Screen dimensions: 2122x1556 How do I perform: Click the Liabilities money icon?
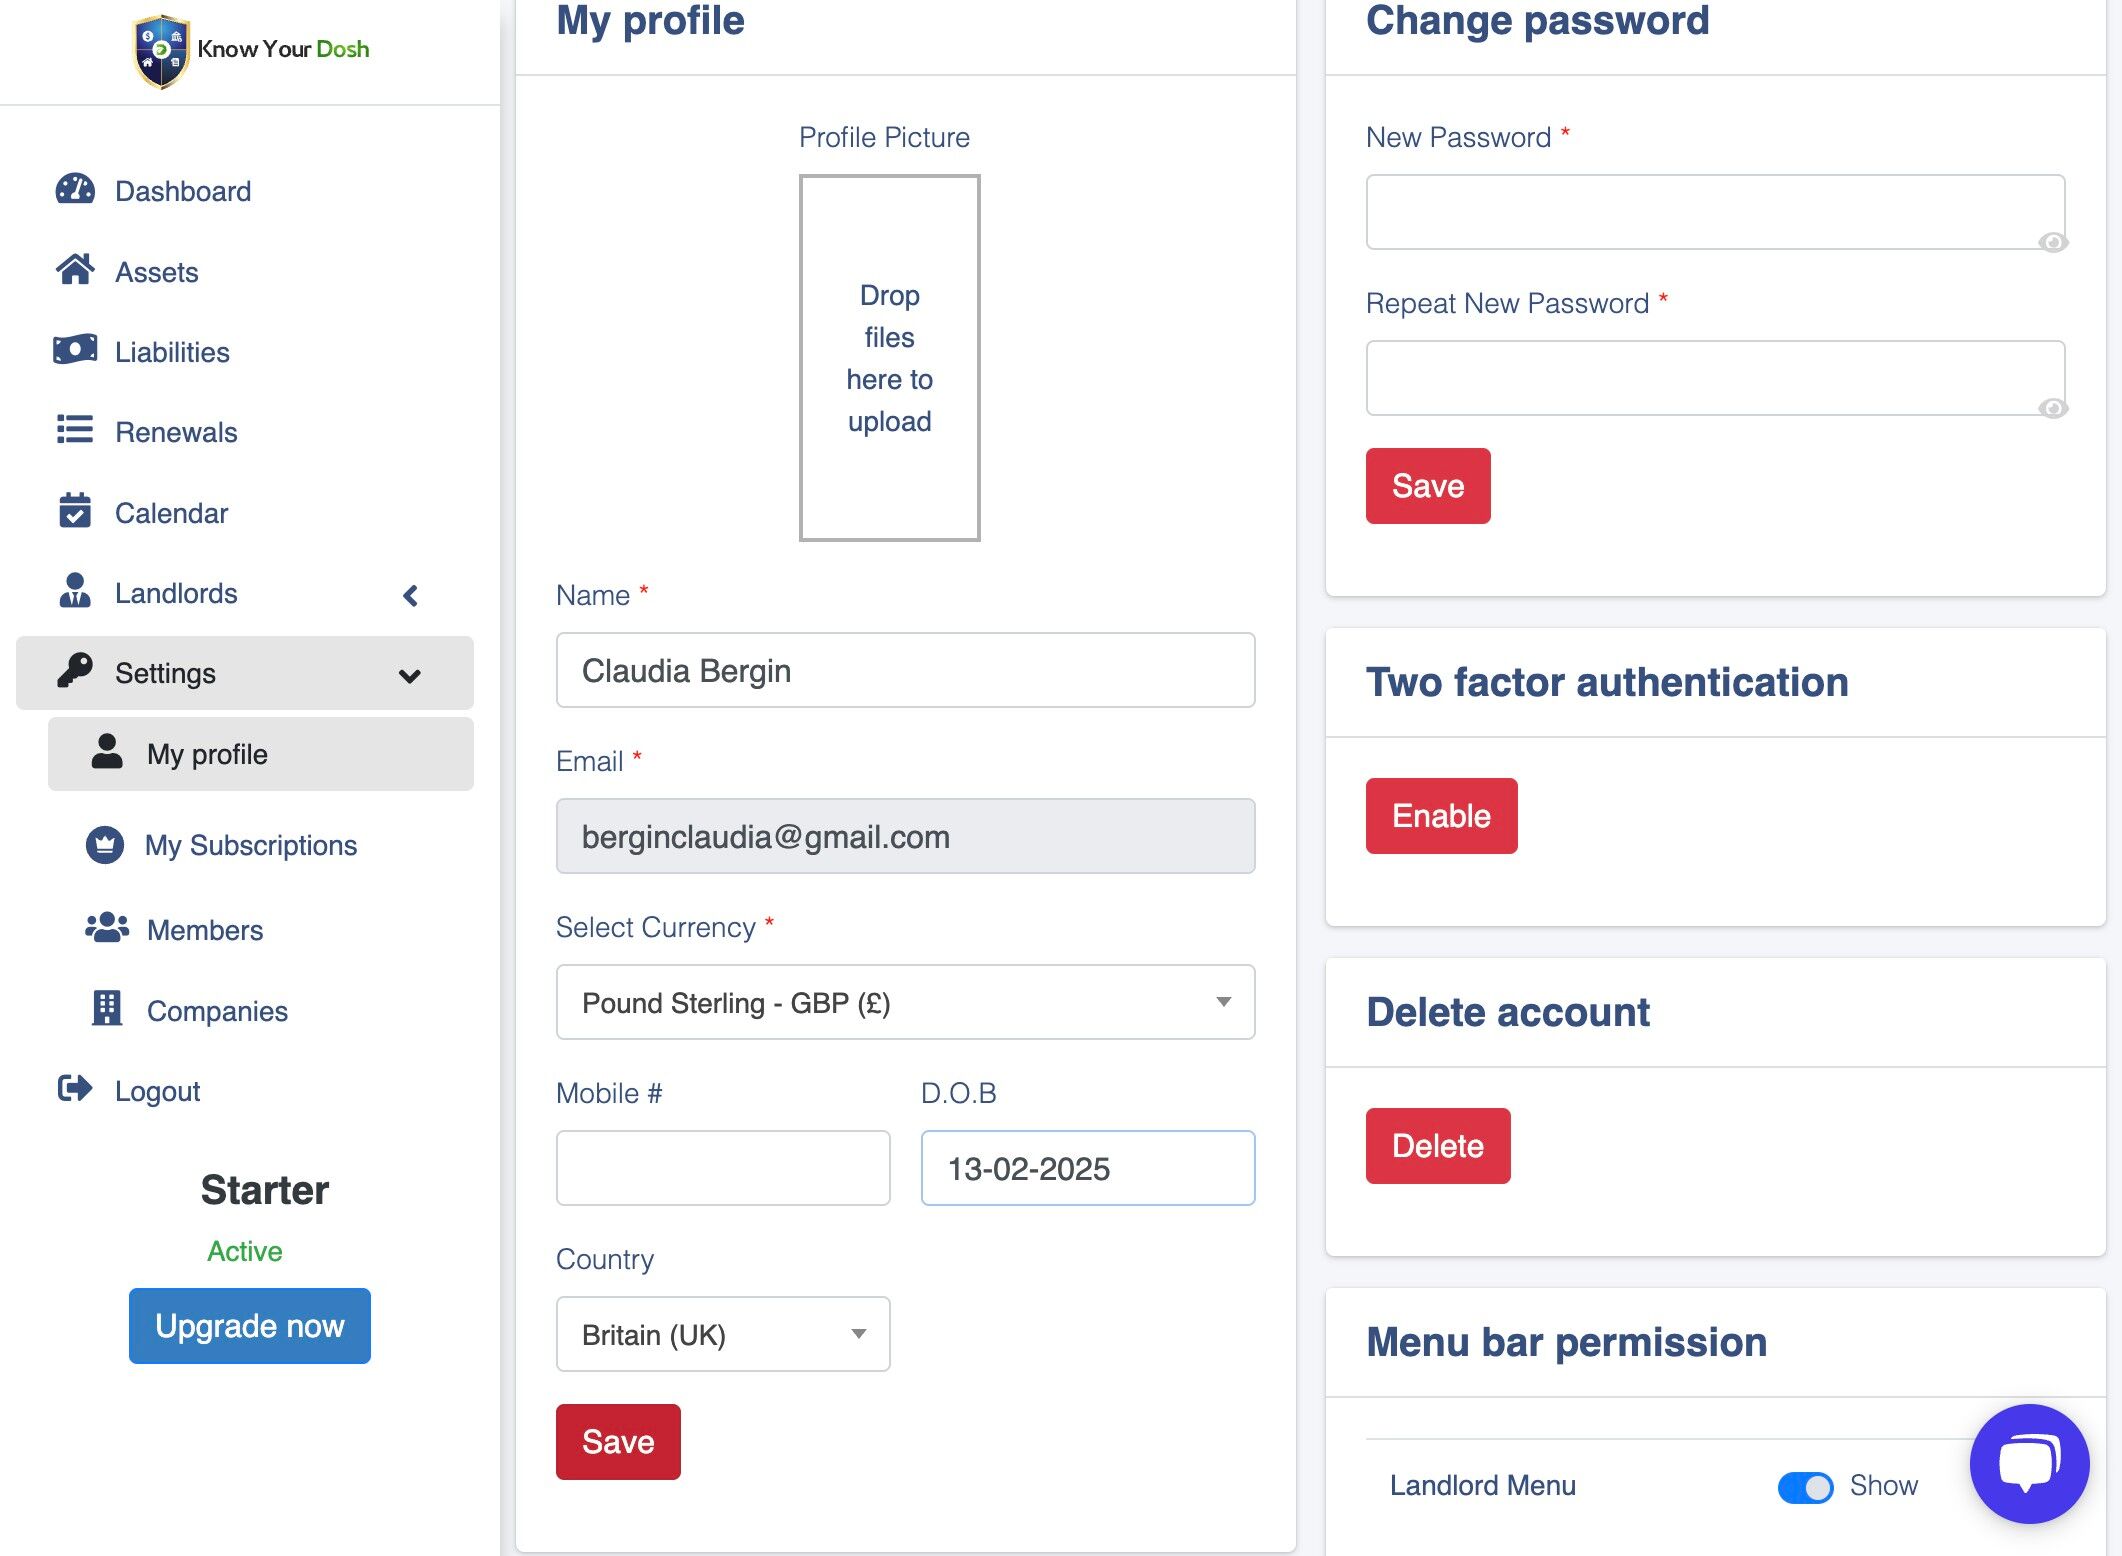[75, 350]
